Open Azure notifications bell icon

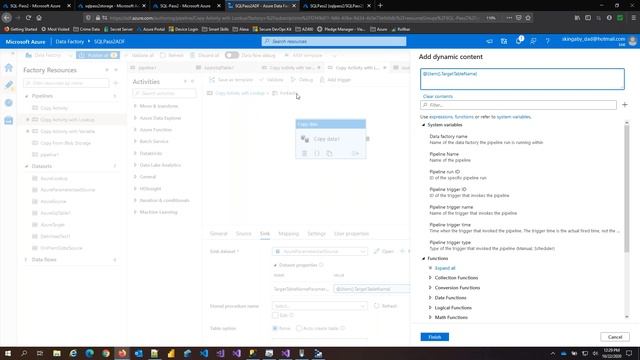click(x=519, y=41)
